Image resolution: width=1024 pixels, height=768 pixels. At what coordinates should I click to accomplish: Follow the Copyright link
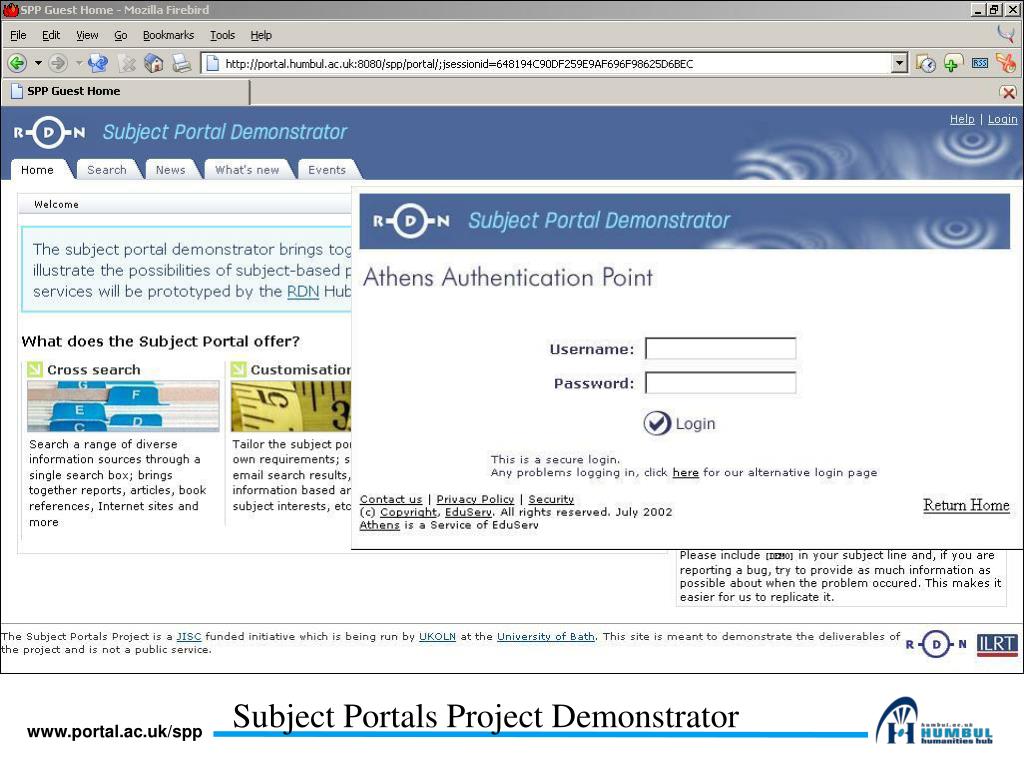click(408, 512)
